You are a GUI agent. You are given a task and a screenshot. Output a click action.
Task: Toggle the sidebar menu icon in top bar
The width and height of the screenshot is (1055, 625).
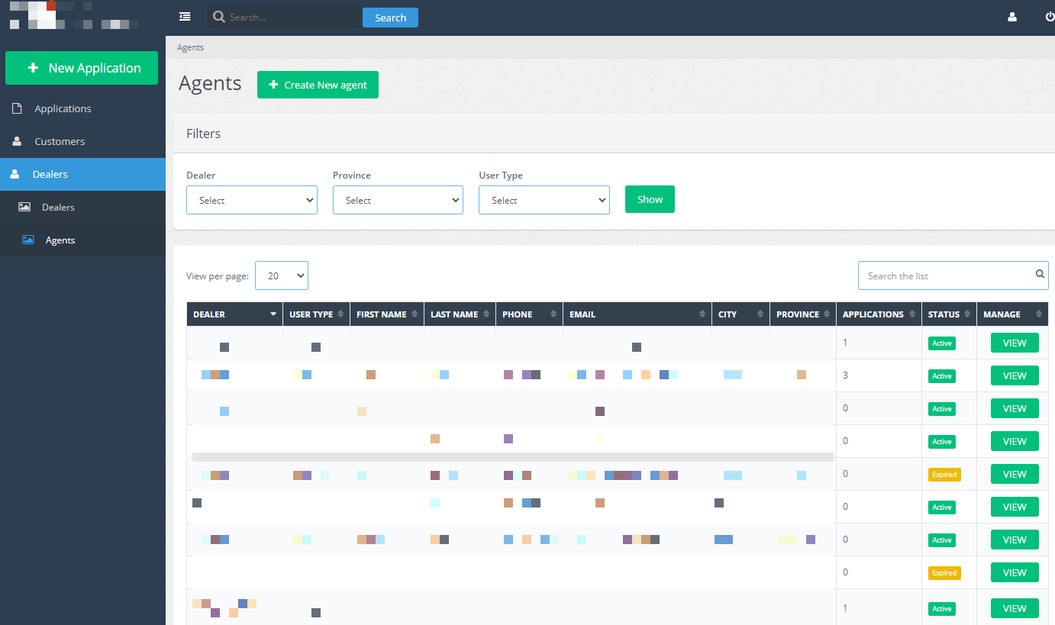coord(184,17)
